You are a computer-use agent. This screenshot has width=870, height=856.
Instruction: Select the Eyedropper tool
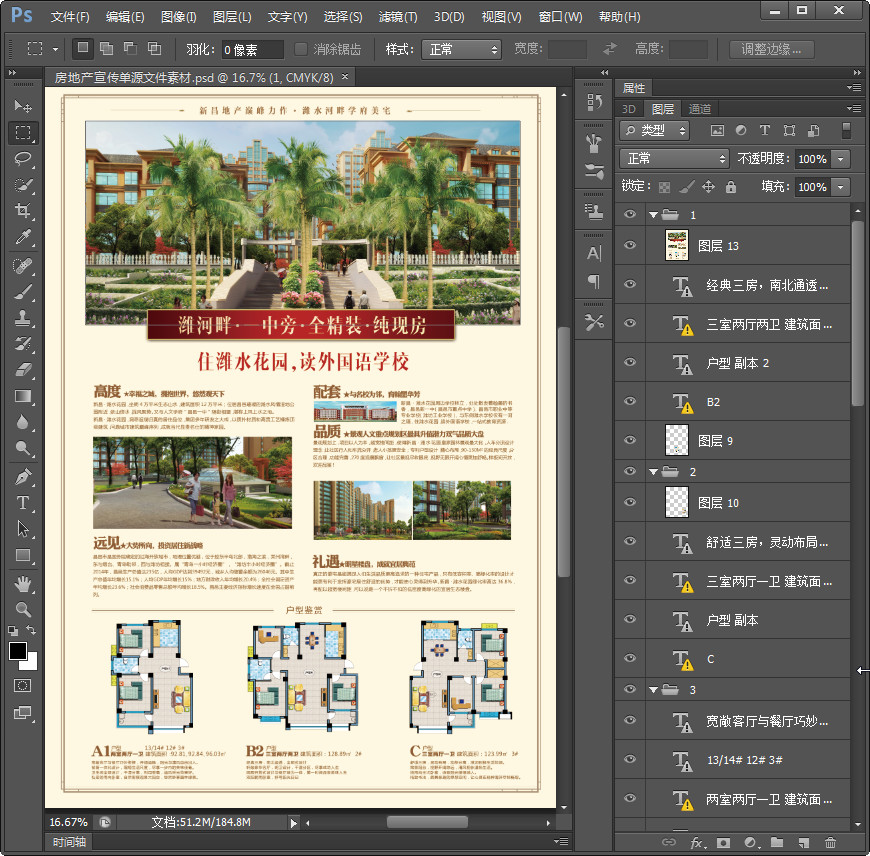pos(23,238)
